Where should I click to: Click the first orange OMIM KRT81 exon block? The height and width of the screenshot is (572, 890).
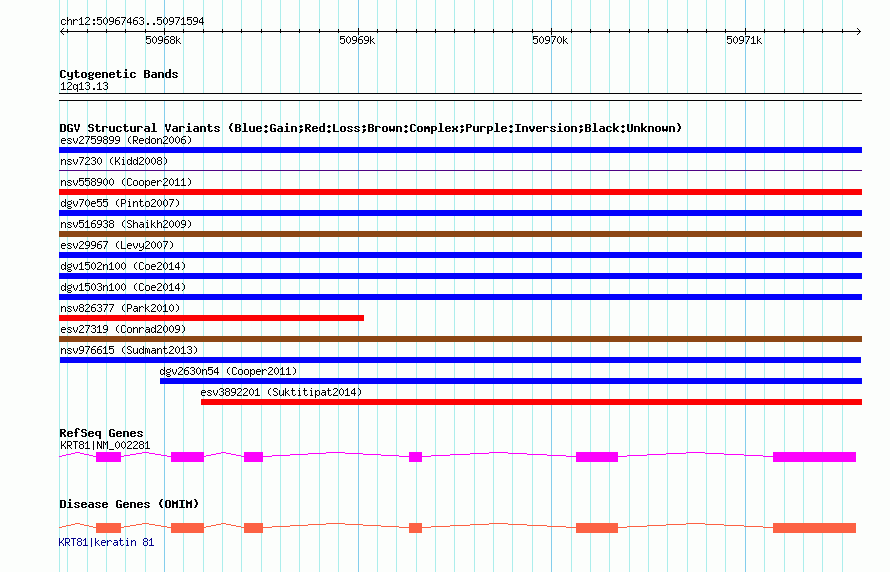click(108, 528)
